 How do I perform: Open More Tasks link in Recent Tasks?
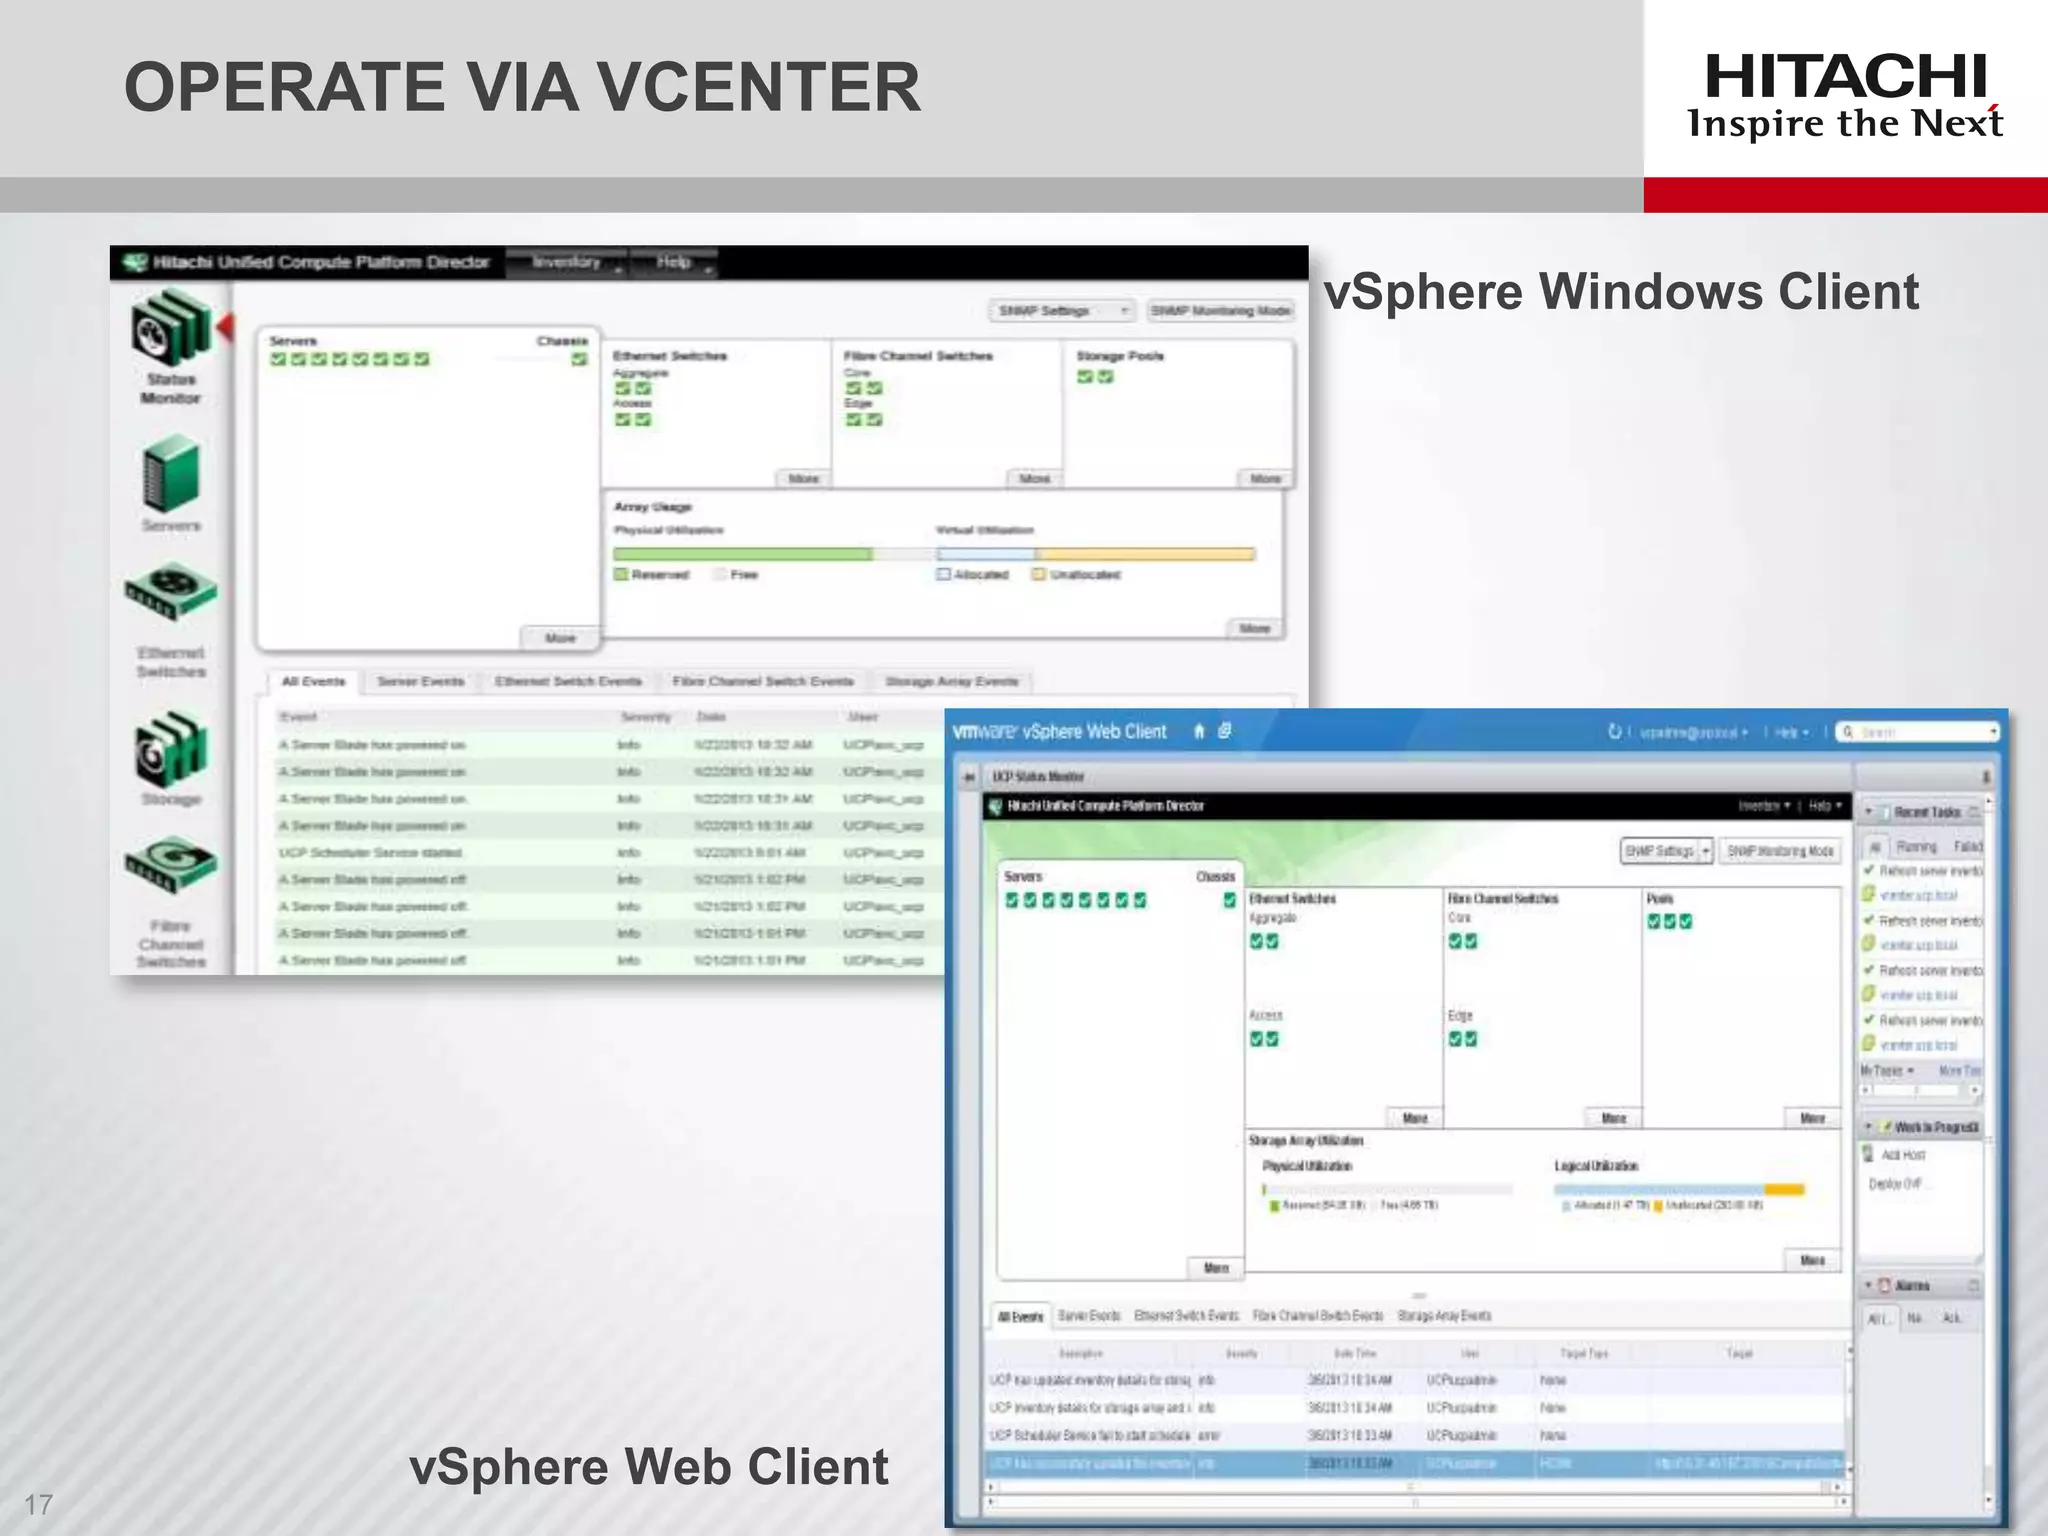coord(1959,1071)
